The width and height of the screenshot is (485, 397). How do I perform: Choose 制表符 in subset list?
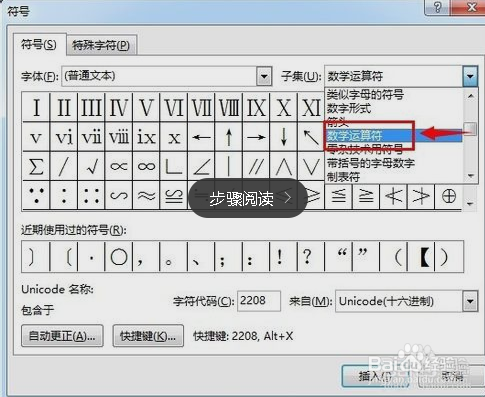point(343,177)
